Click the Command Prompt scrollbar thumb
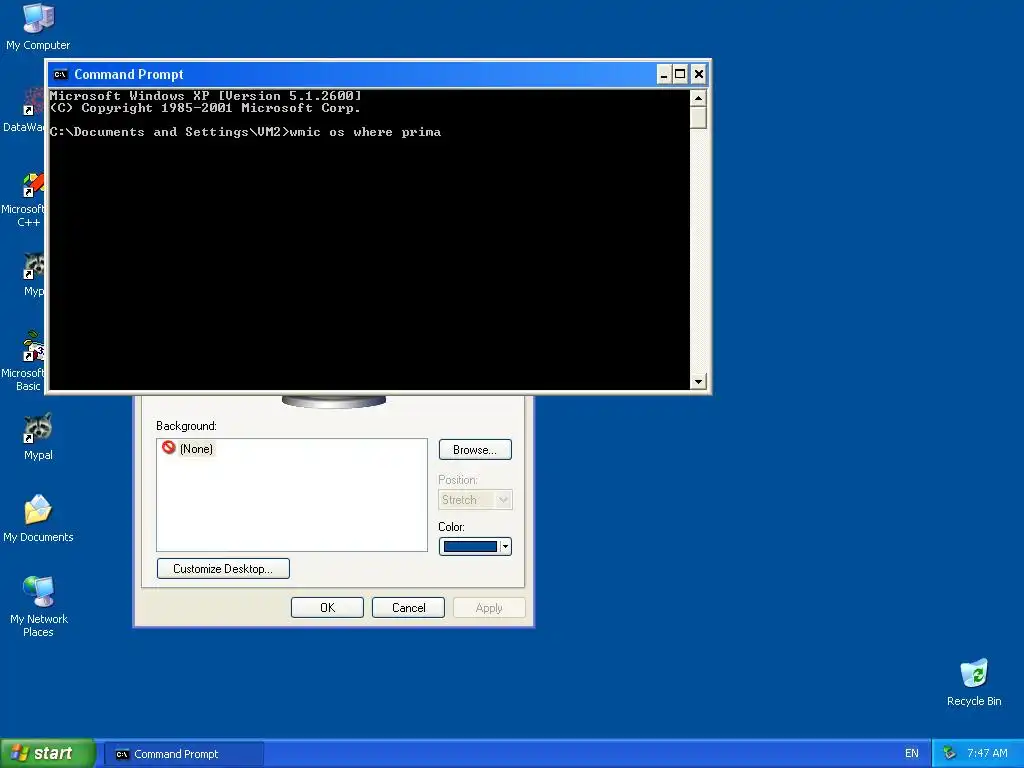The height and width of the screenshot is (768, 1024). 698,118
